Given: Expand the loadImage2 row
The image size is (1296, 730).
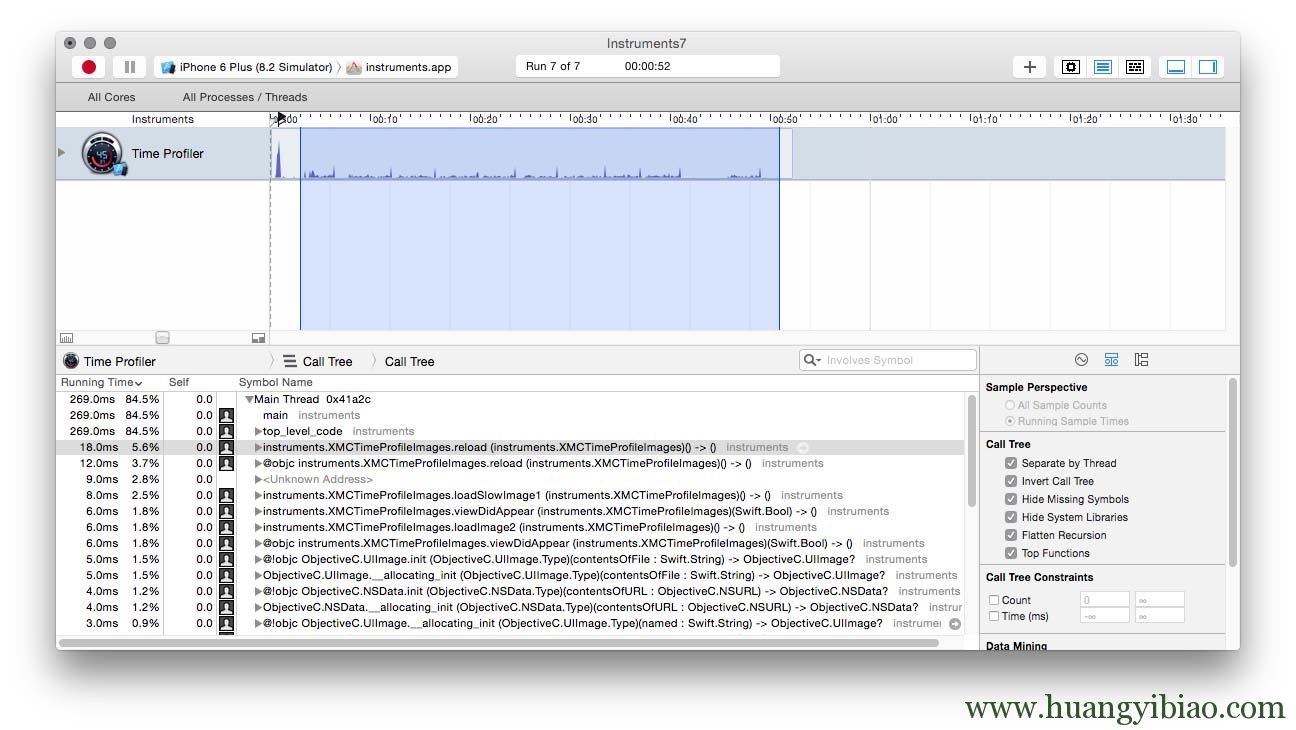Looking at the screenshot, I should (x=259, y=527).
